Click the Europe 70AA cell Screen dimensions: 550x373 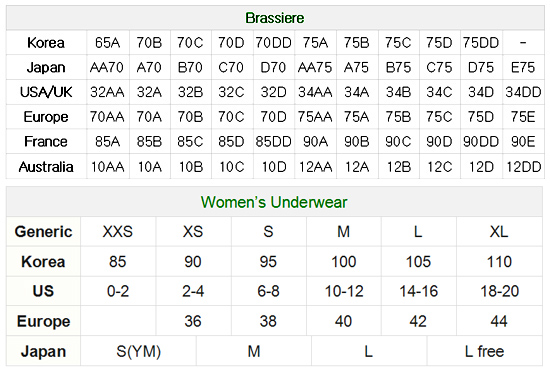click(108, 117)
